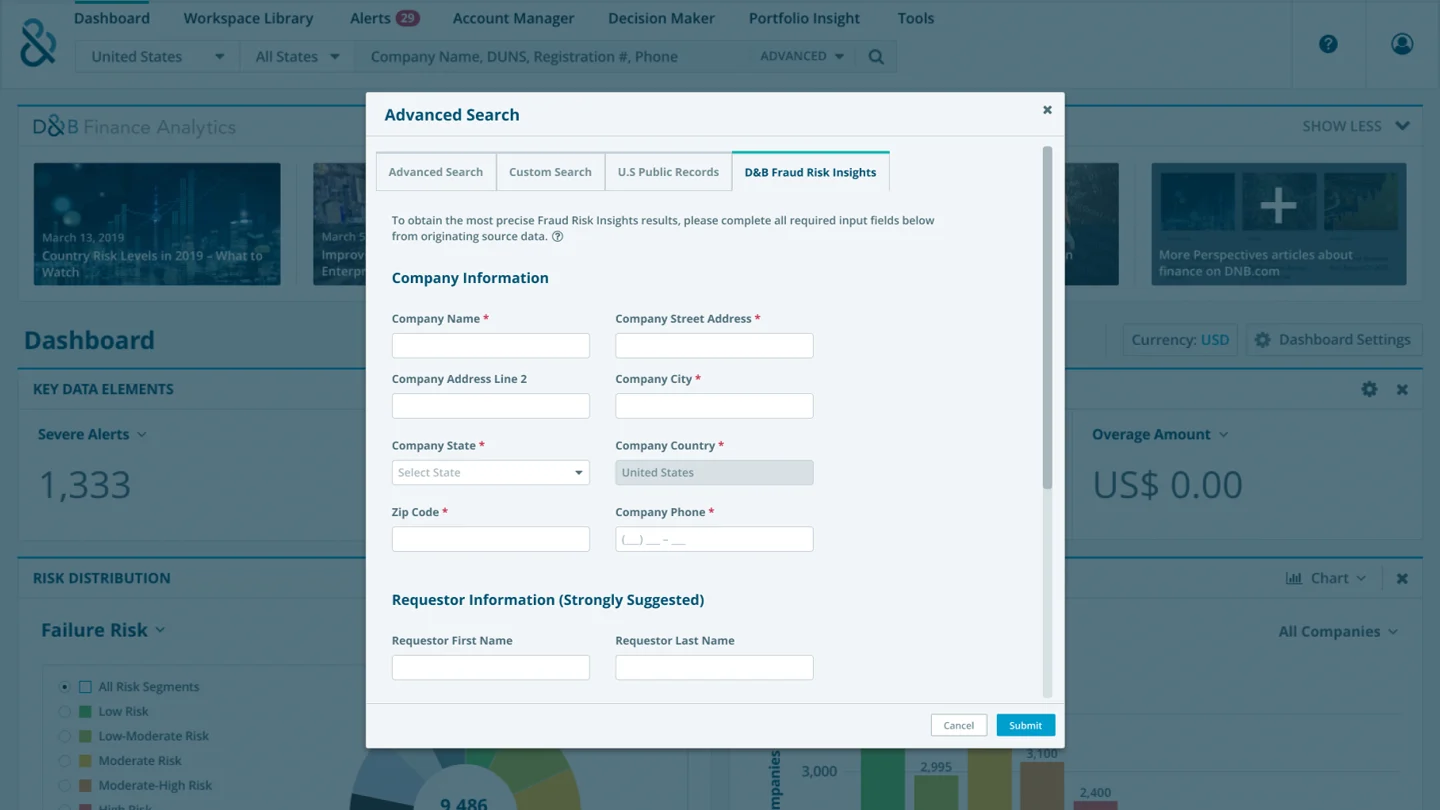The width and height of the screenshot is (1440, 810).
Task: Close the Advanced Search dialog
Action: coord(1047,110)
